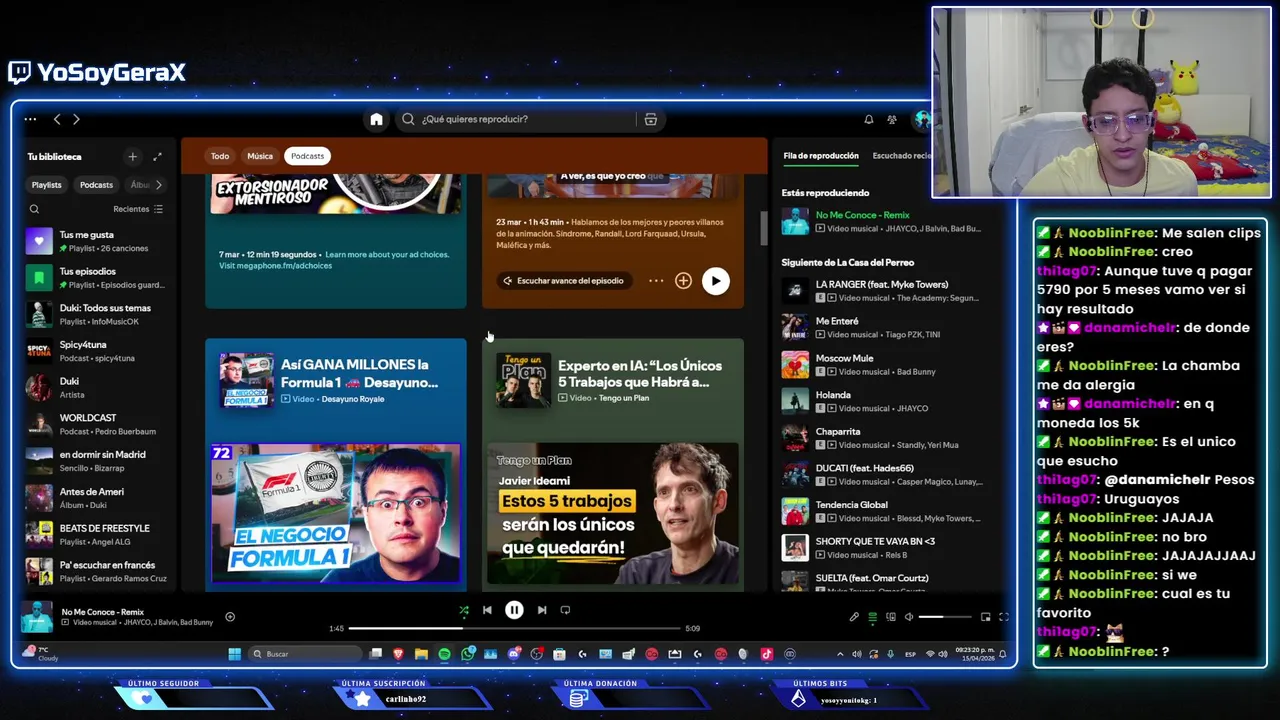
Task: Select the Podcasts filter tab in main view
Action: [307, 156]
